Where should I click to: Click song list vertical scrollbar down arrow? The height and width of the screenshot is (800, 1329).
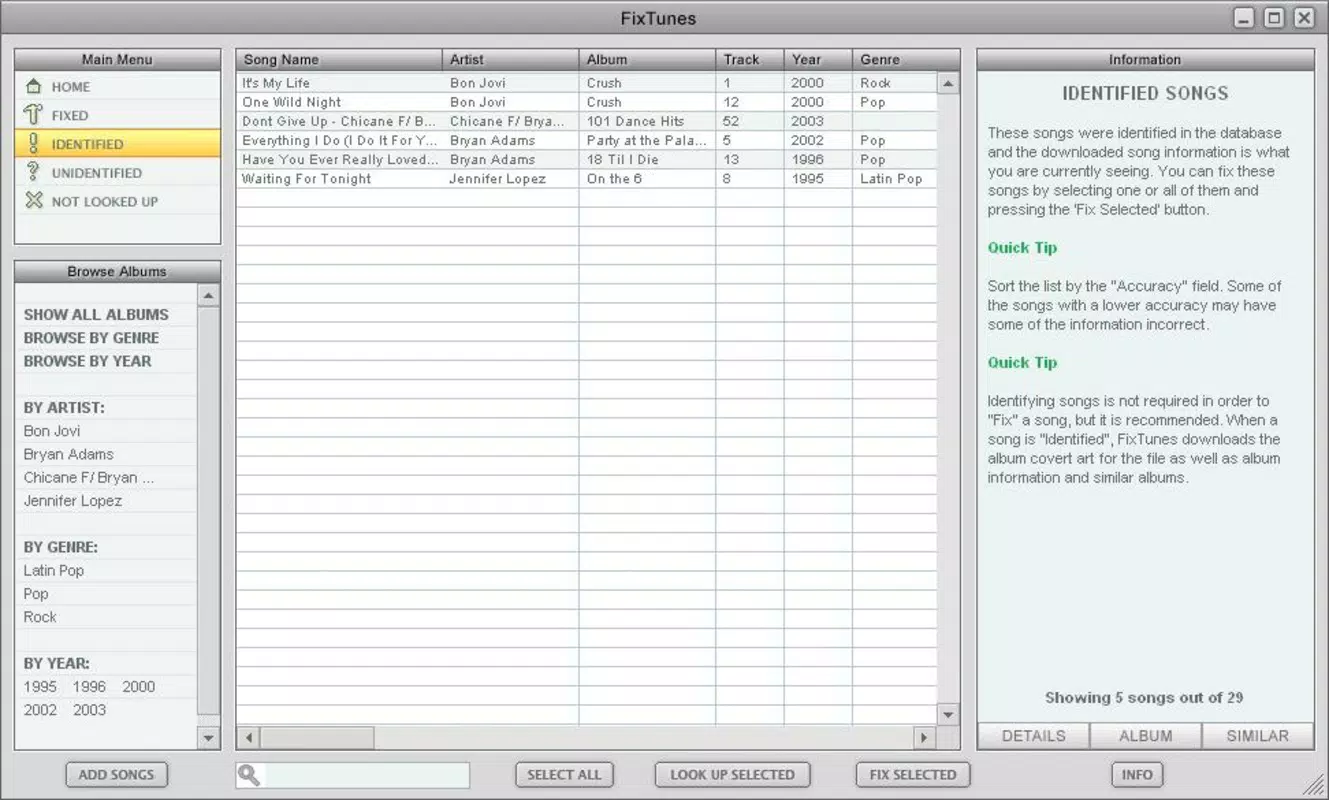coord(949,714)
